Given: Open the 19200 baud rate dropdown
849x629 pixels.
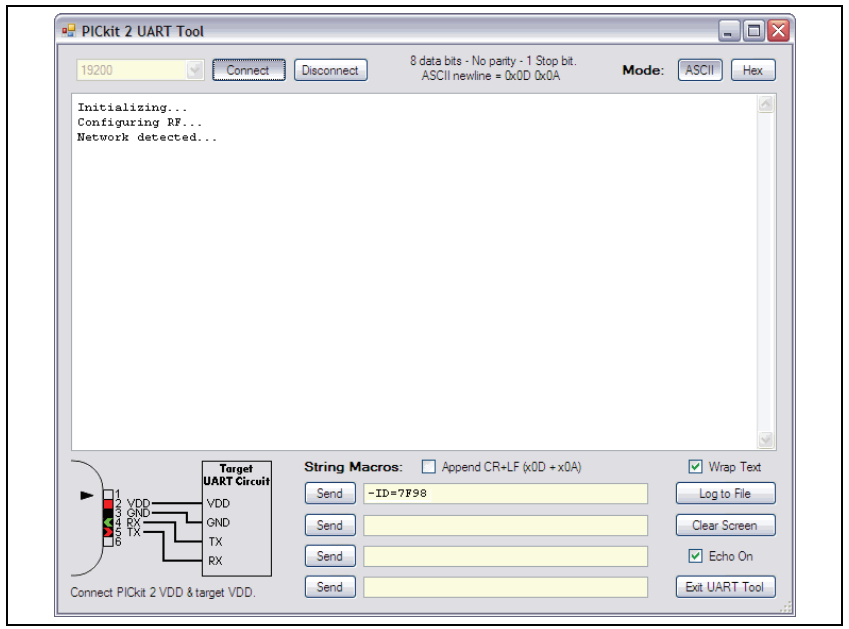Looking at the screenshot, I should [194, 70].
